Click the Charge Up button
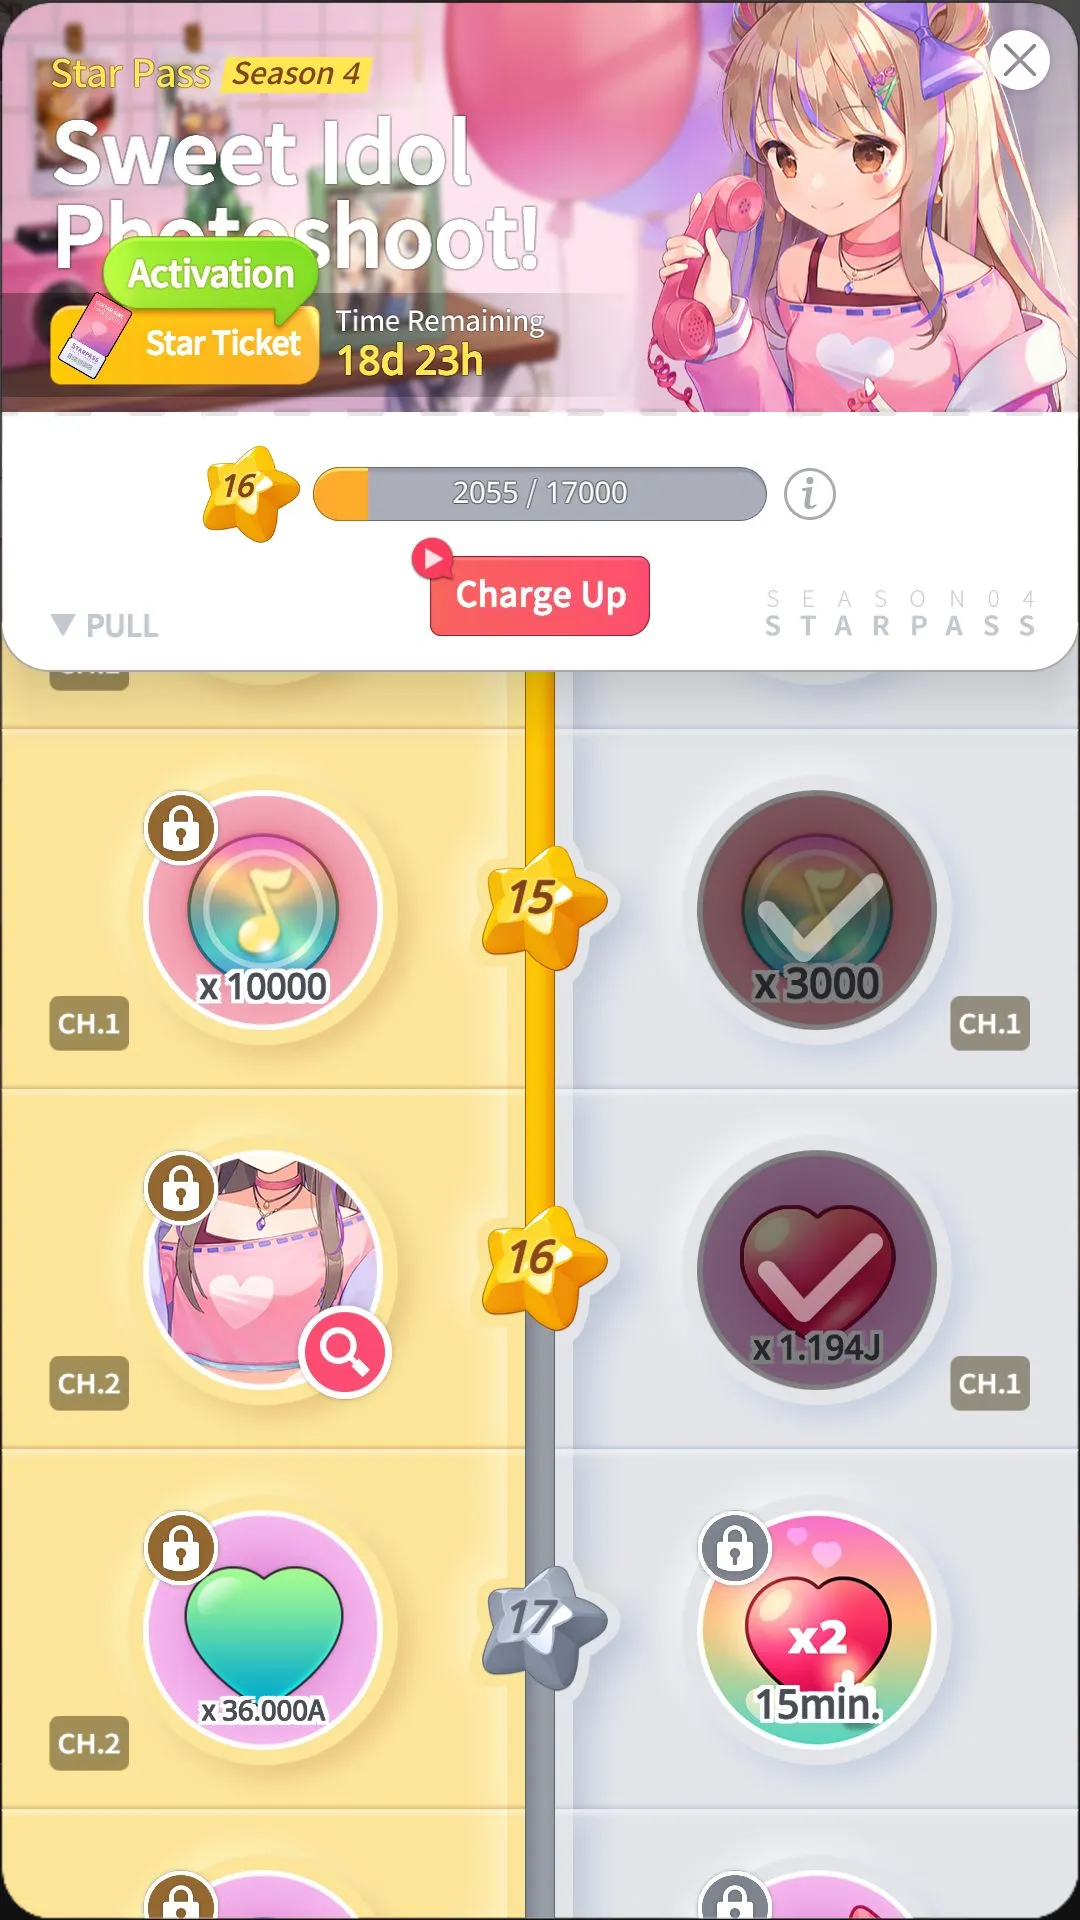 [x=540, y=595]
